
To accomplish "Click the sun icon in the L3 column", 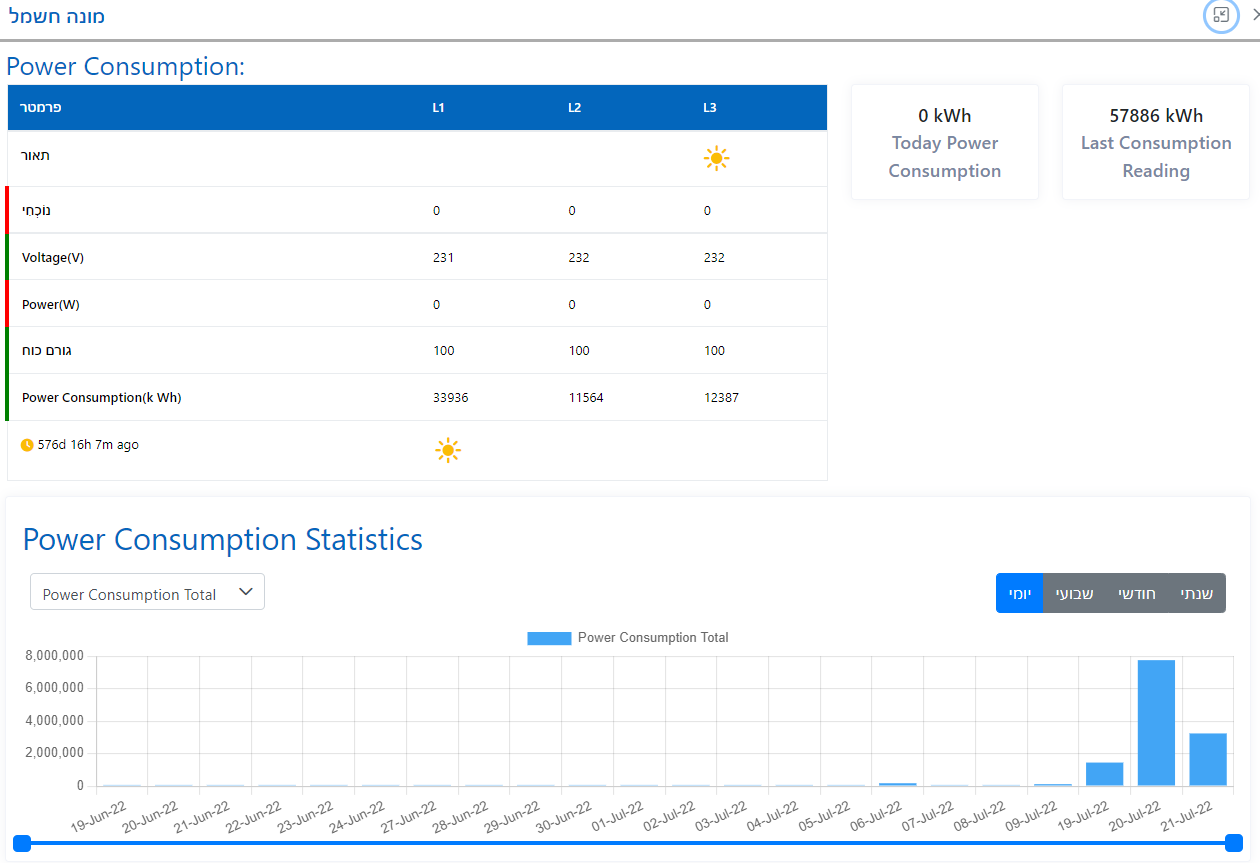I will coord(716,158).
